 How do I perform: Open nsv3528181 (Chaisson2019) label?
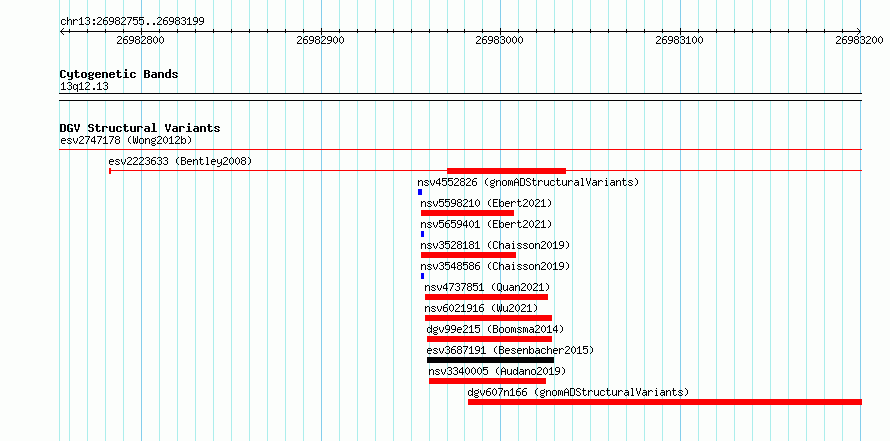pos(495,245)
